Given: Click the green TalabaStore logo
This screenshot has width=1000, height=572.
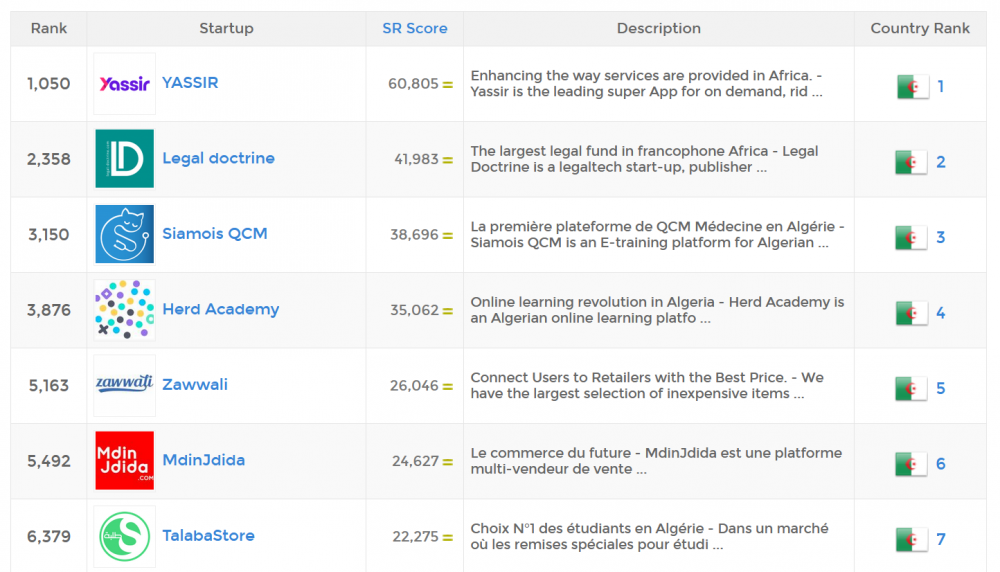Looking at the screenshot, I should (x=124, y=536).
